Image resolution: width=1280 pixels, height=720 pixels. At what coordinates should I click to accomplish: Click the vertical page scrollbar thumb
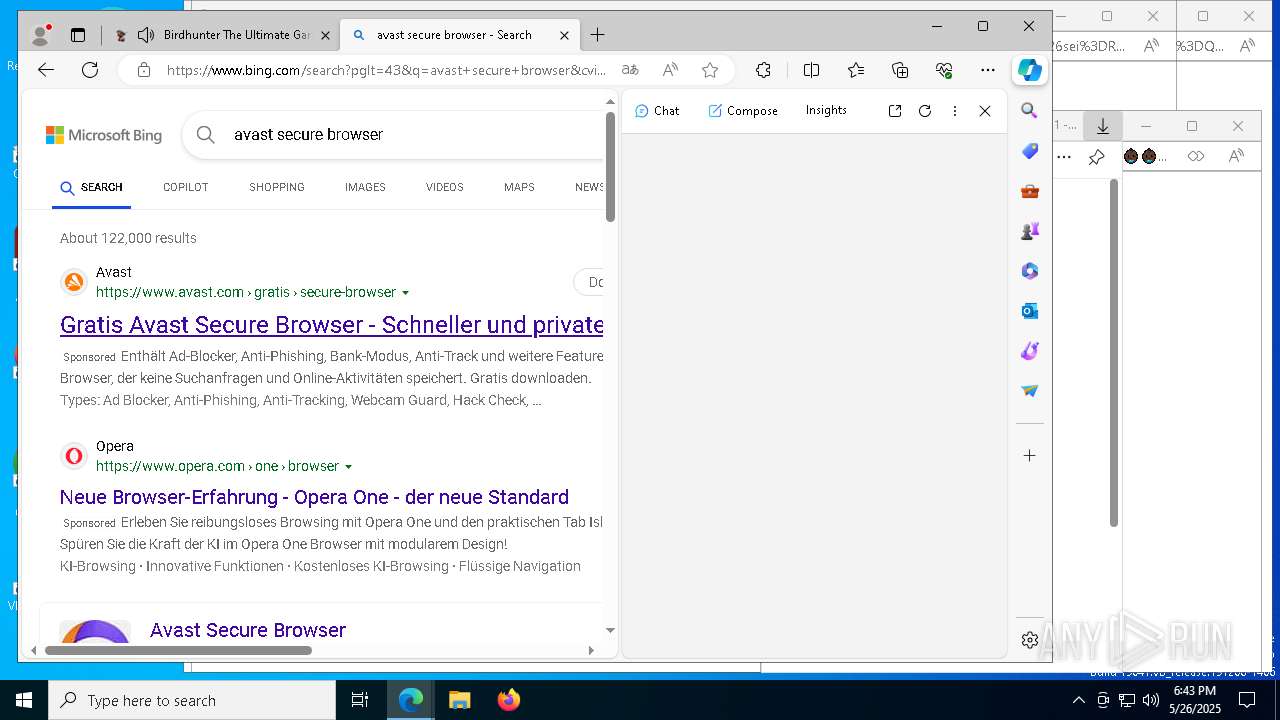point(610,167)
